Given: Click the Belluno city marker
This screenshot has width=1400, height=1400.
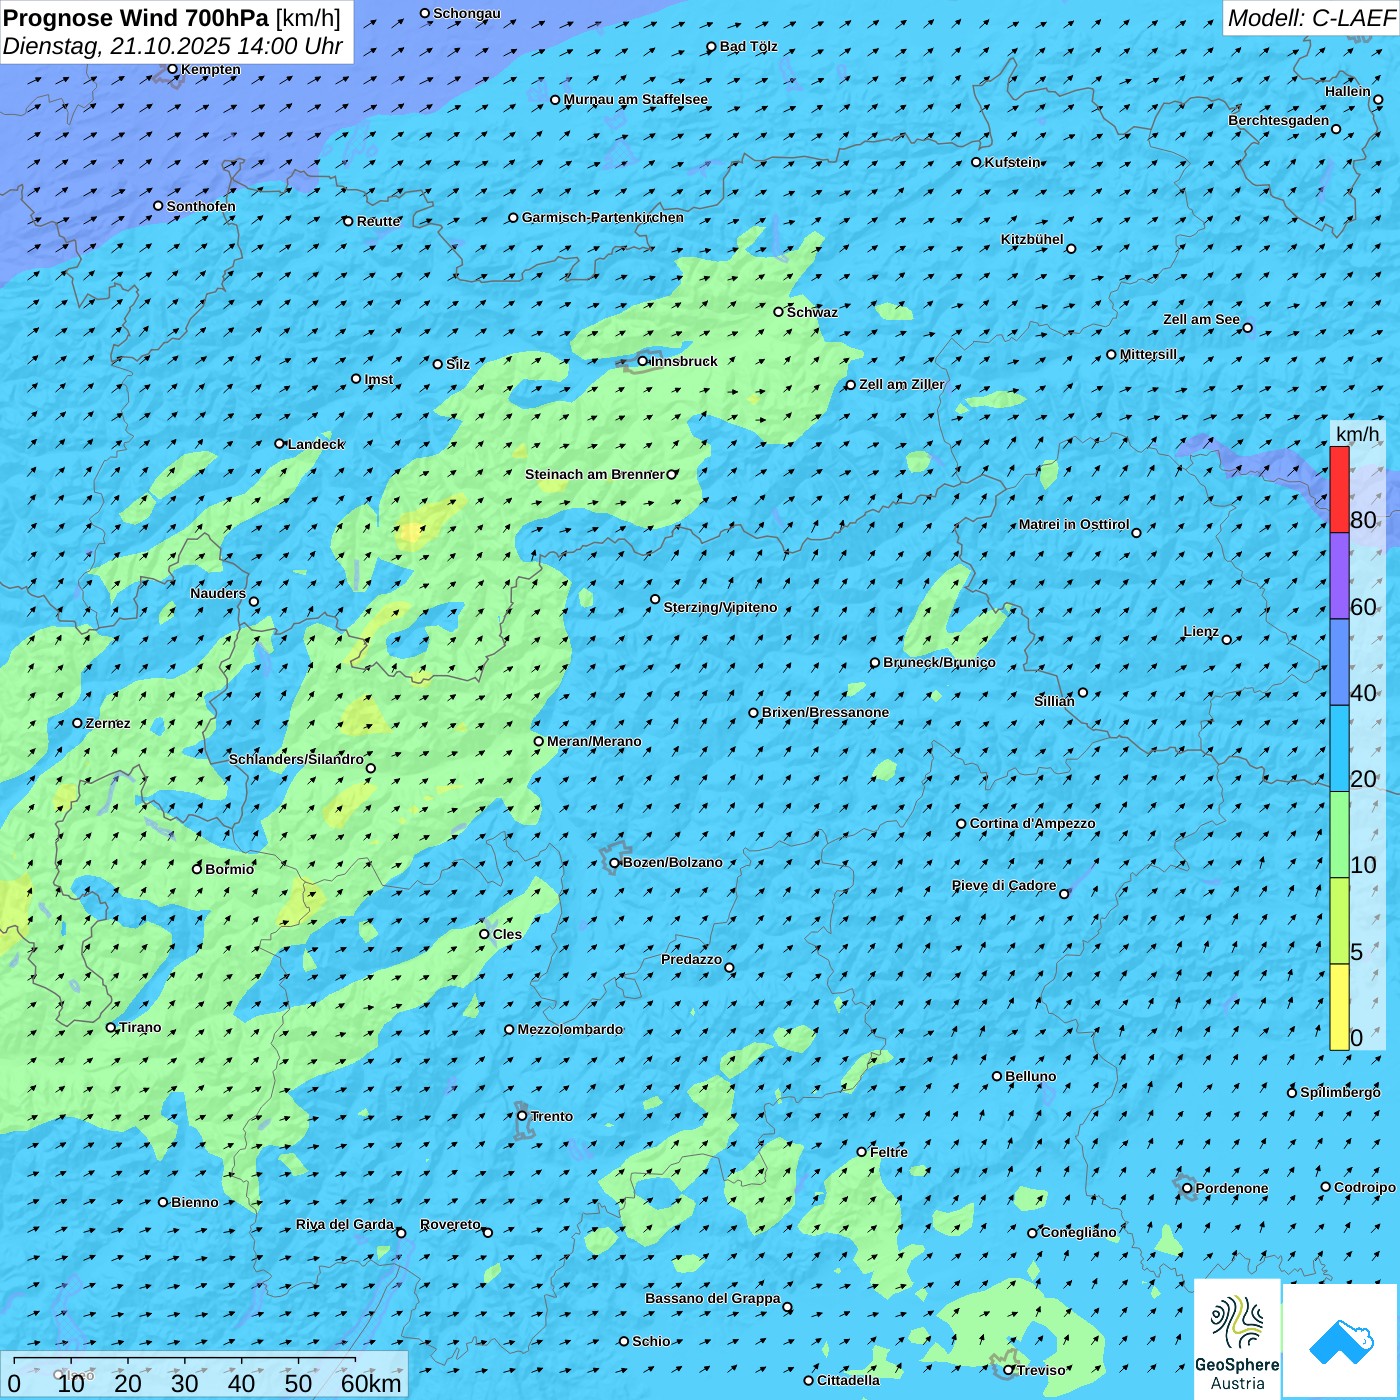Looking at the screenshot, I should point(997,1077).
